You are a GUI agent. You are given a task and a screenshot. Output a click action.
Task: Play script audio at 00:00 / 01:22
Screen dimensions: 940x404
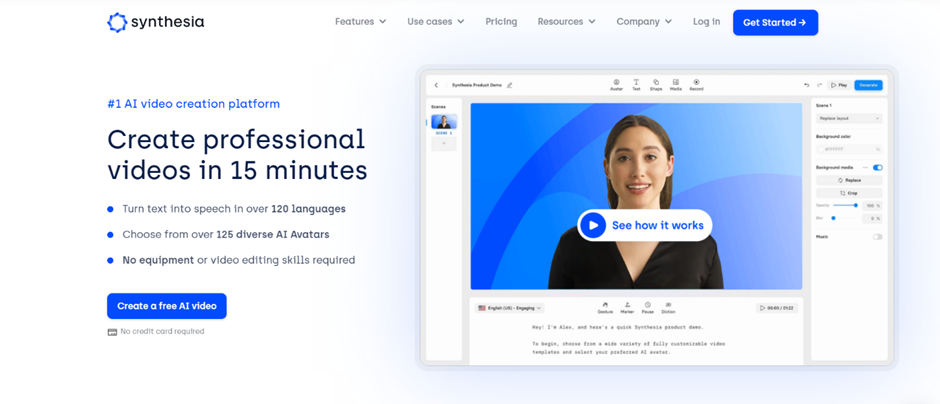click(777, 308)
